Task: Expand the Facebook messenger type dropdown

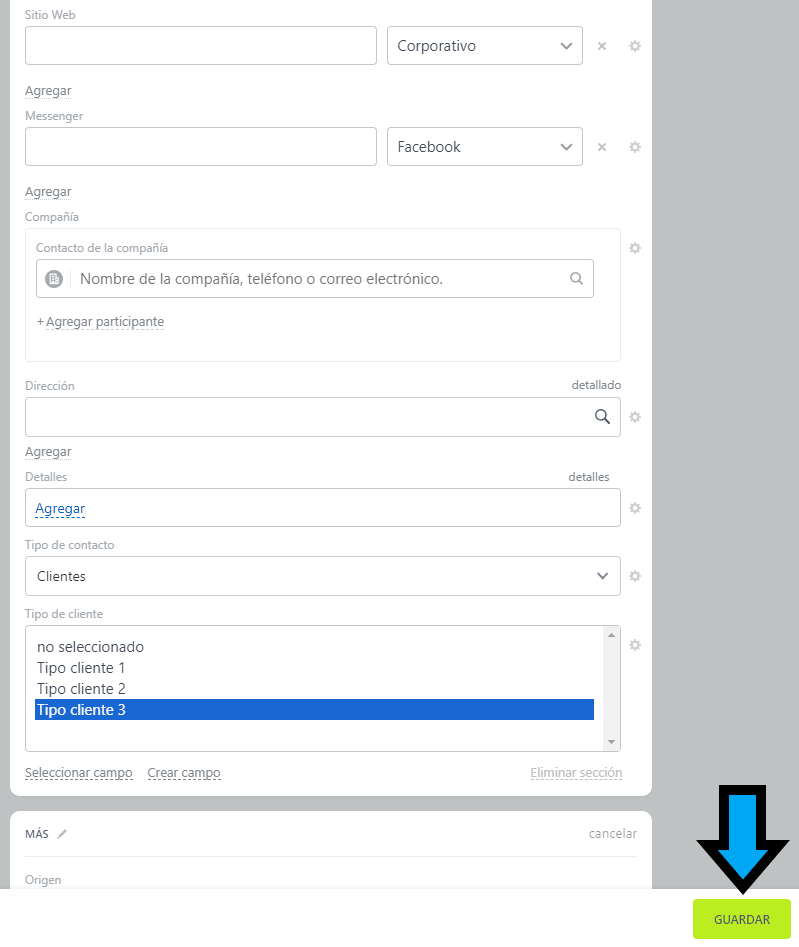Action: (484, 147)
